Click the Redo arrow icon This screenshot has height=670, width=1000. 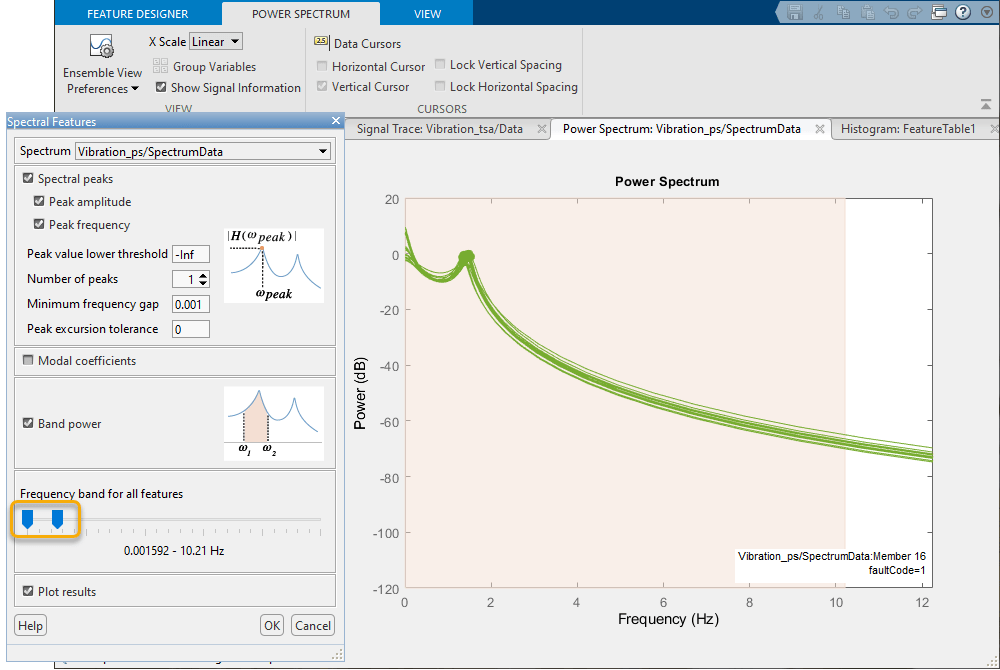(915, 12)
